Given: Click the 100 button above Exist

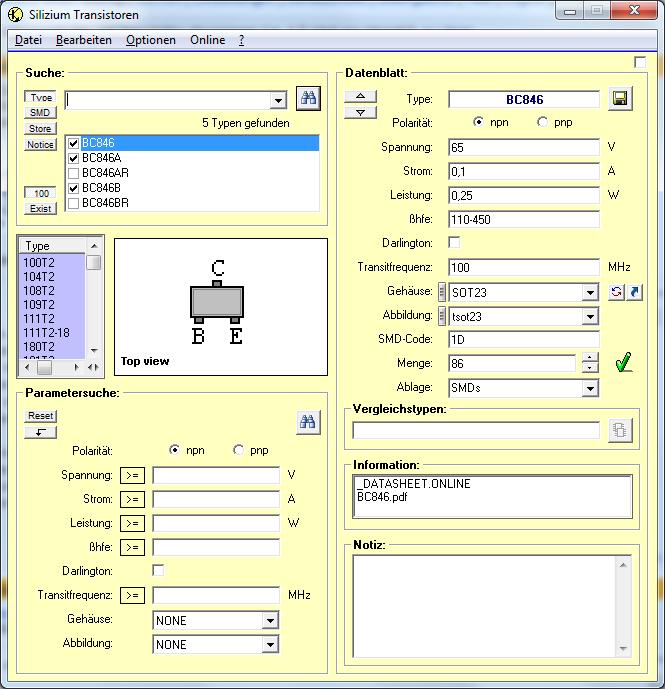Looking at the screenshot, I should tap(40, 193).
